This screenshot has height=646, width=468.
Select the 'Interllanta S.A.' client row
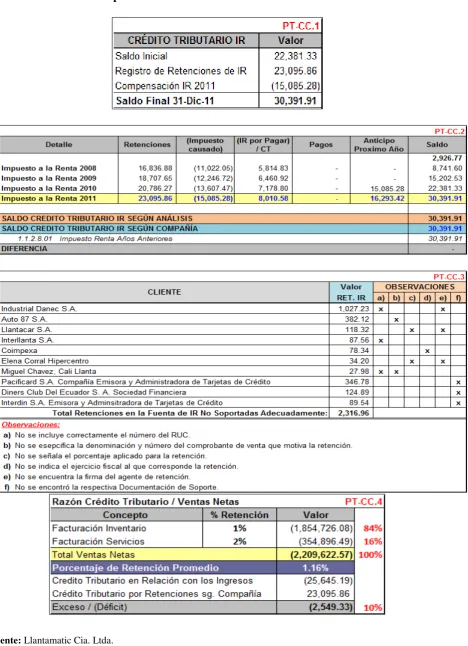point(233,340)
